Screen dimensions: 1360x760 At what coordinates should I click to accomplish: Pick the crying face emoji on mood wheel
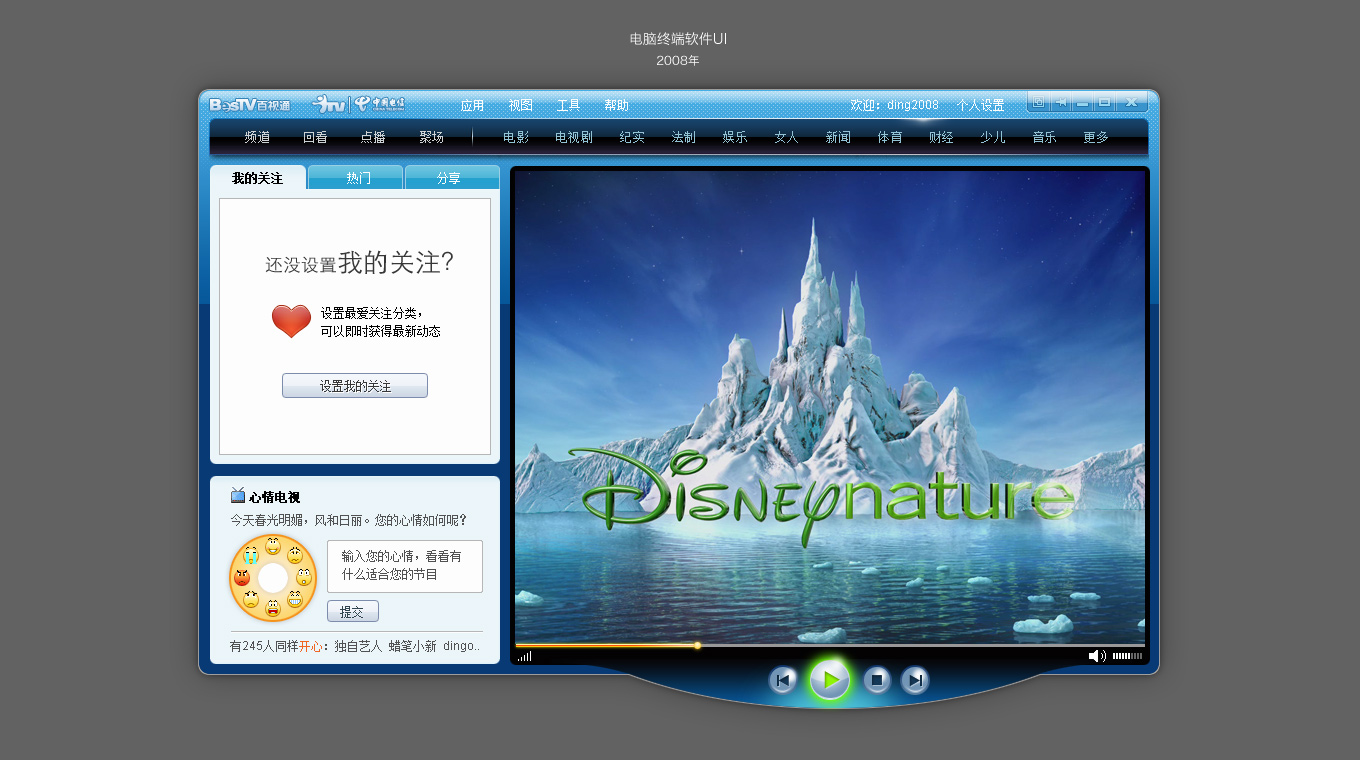tap(249, 555)
